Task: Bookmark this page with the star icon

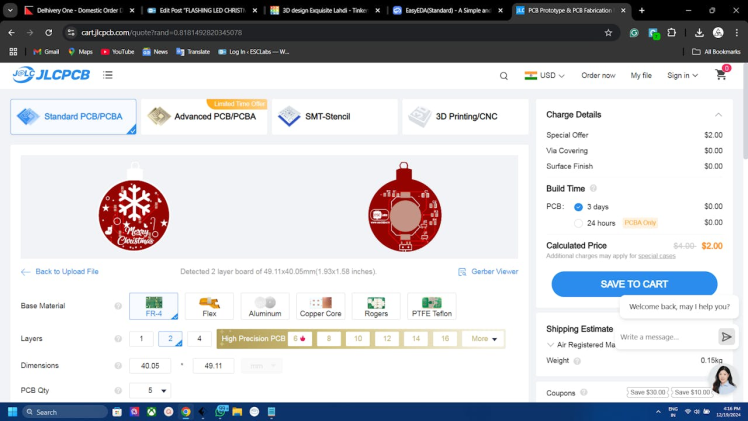Action: click(x=608, y=32)
